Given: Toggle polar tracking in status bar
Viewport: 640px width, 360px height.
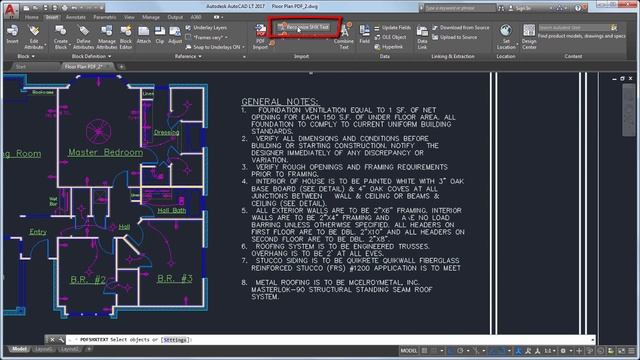Looking at the screenshot, I should pos(460,351).
